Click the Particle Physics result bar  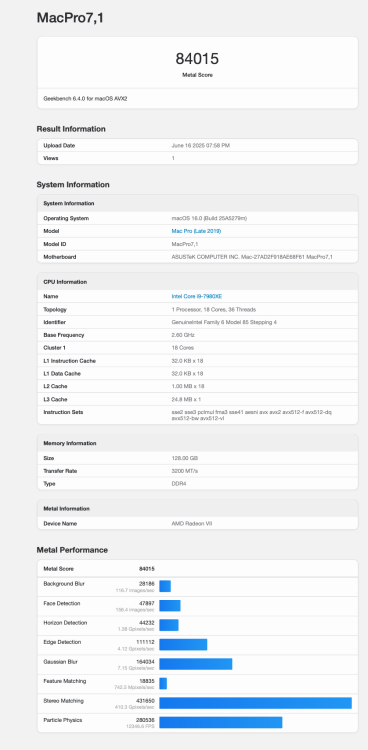tap(221, 722)
